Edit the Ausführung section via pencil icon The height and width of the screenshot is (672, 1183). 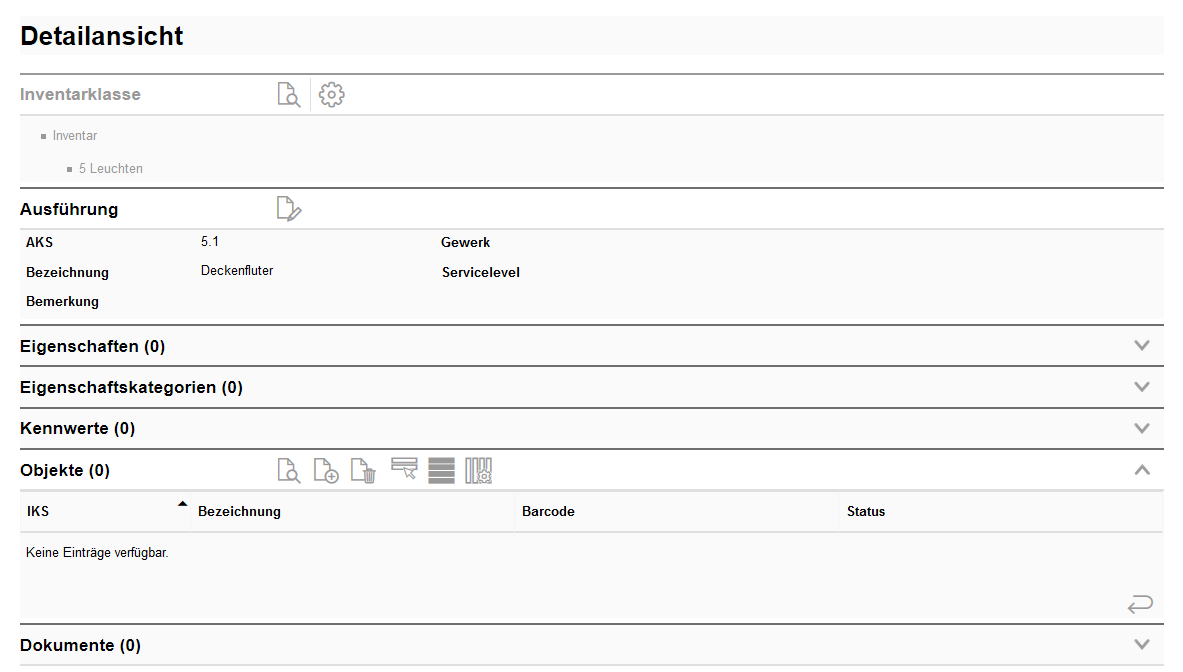288,209
